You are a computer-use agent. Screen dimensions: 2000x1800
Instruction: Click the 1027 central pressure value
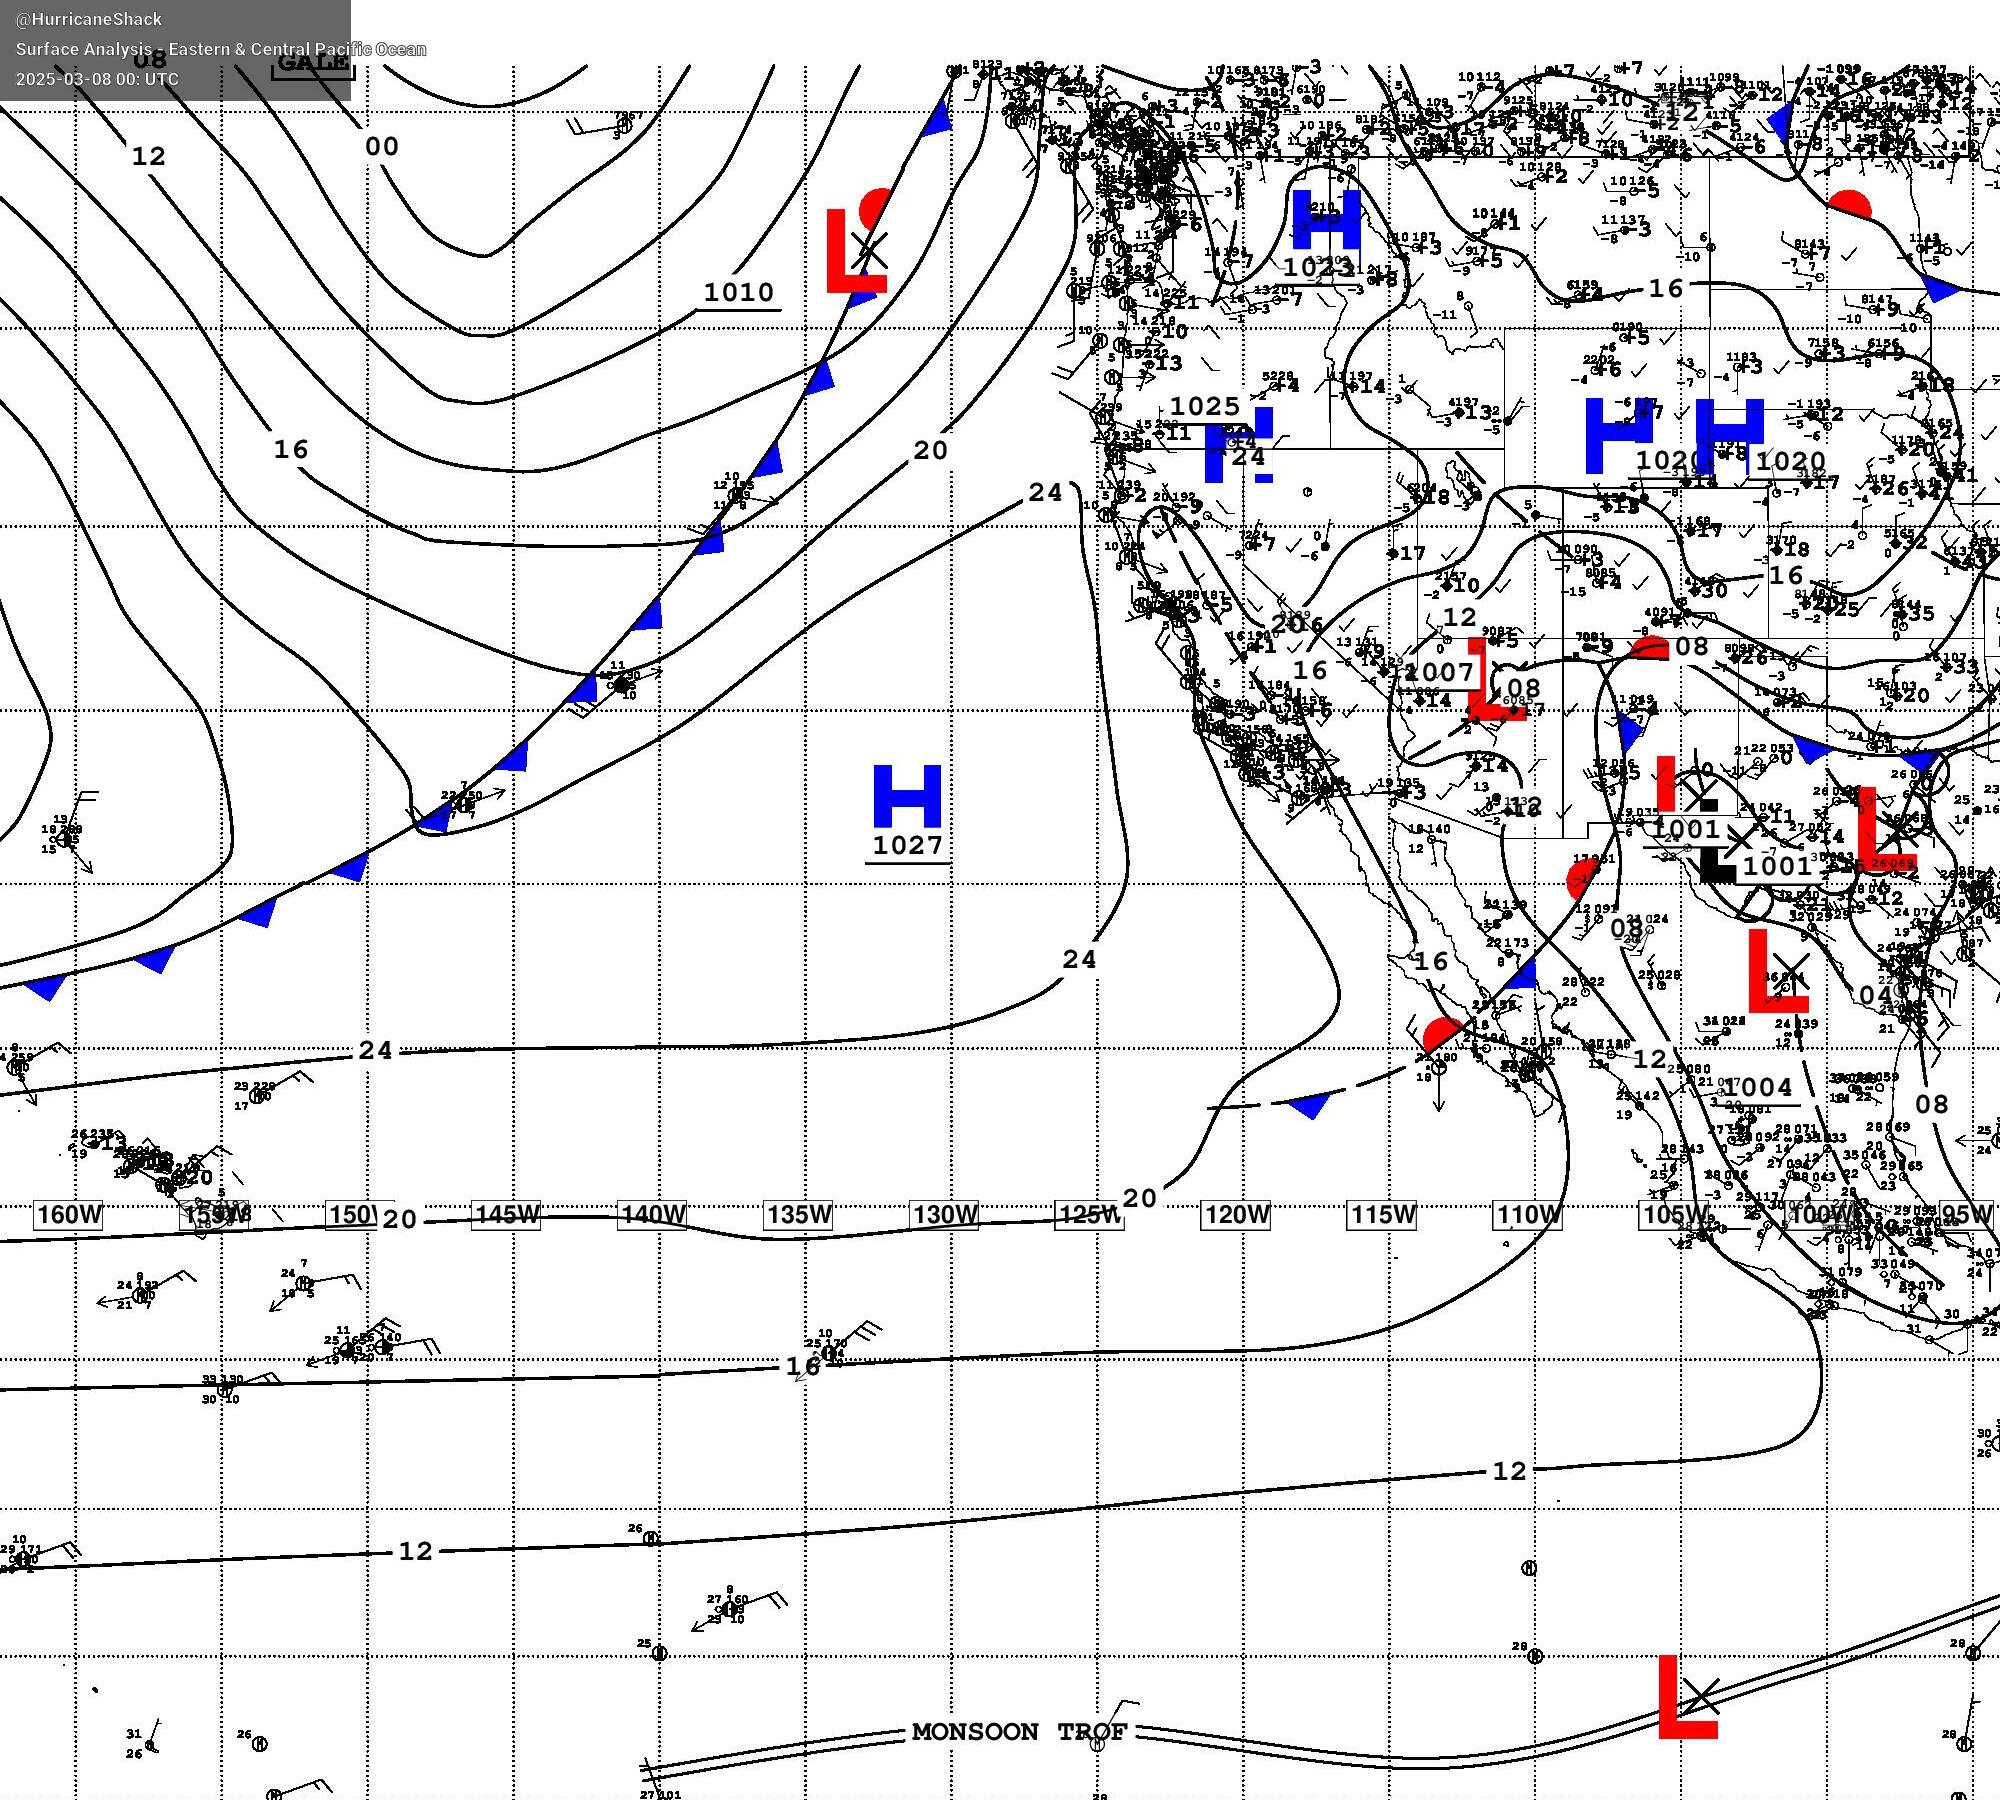click(x=908, y=846)
